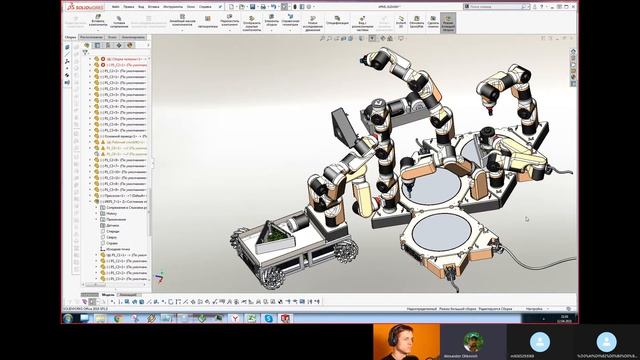Open the Инструменты (Tools) menu
640x360 pixels.
click(x=173, y=7)
